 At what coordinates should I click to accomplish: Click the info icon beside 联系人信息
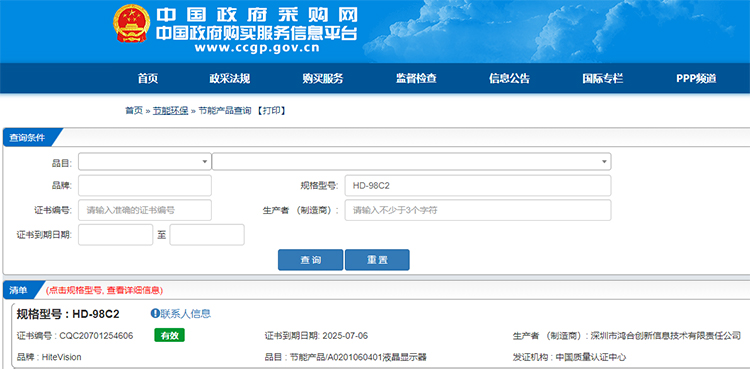click(154, 313)
